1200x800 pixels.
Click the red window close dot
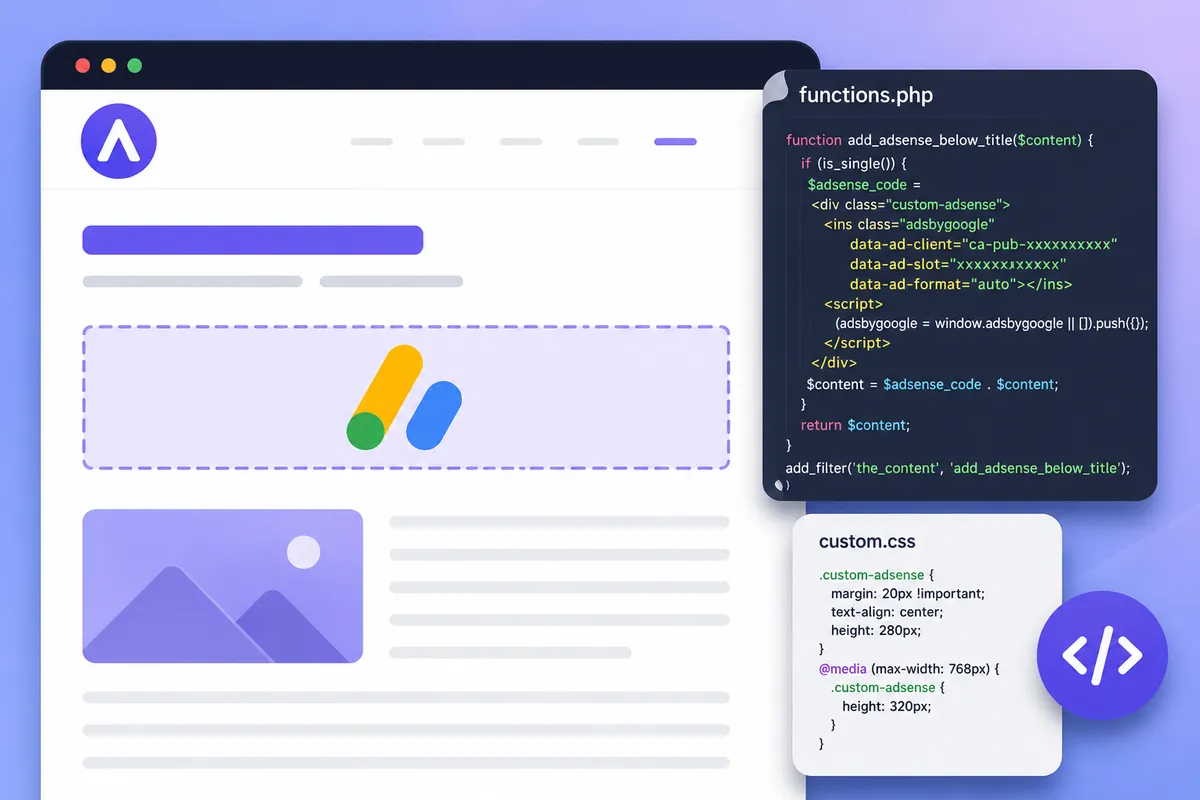(83, 66)
